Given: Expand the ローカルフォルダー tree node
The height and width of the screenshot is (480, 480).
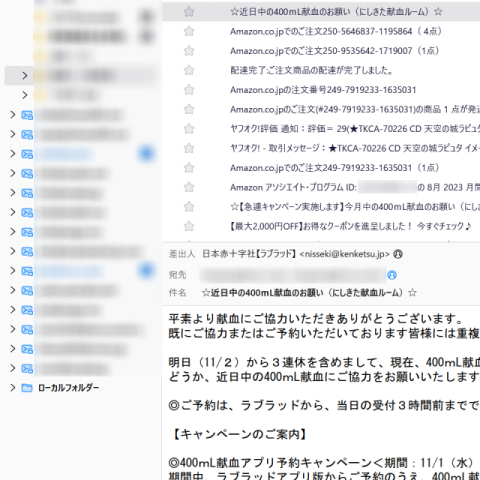Looking at the screenshot, I should click(x=13, y=388).
